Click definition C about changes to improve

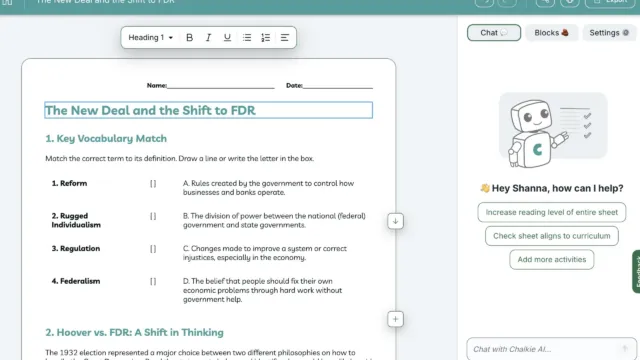(265, 253)
